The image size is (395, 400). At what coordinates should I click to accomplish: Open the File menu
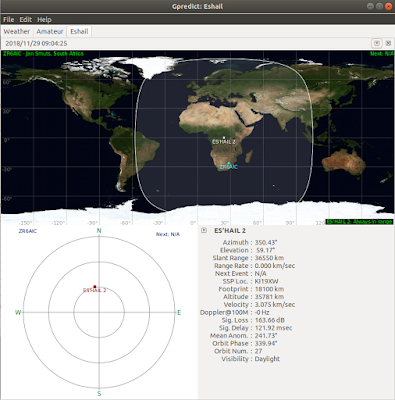[x=9, y=19]
